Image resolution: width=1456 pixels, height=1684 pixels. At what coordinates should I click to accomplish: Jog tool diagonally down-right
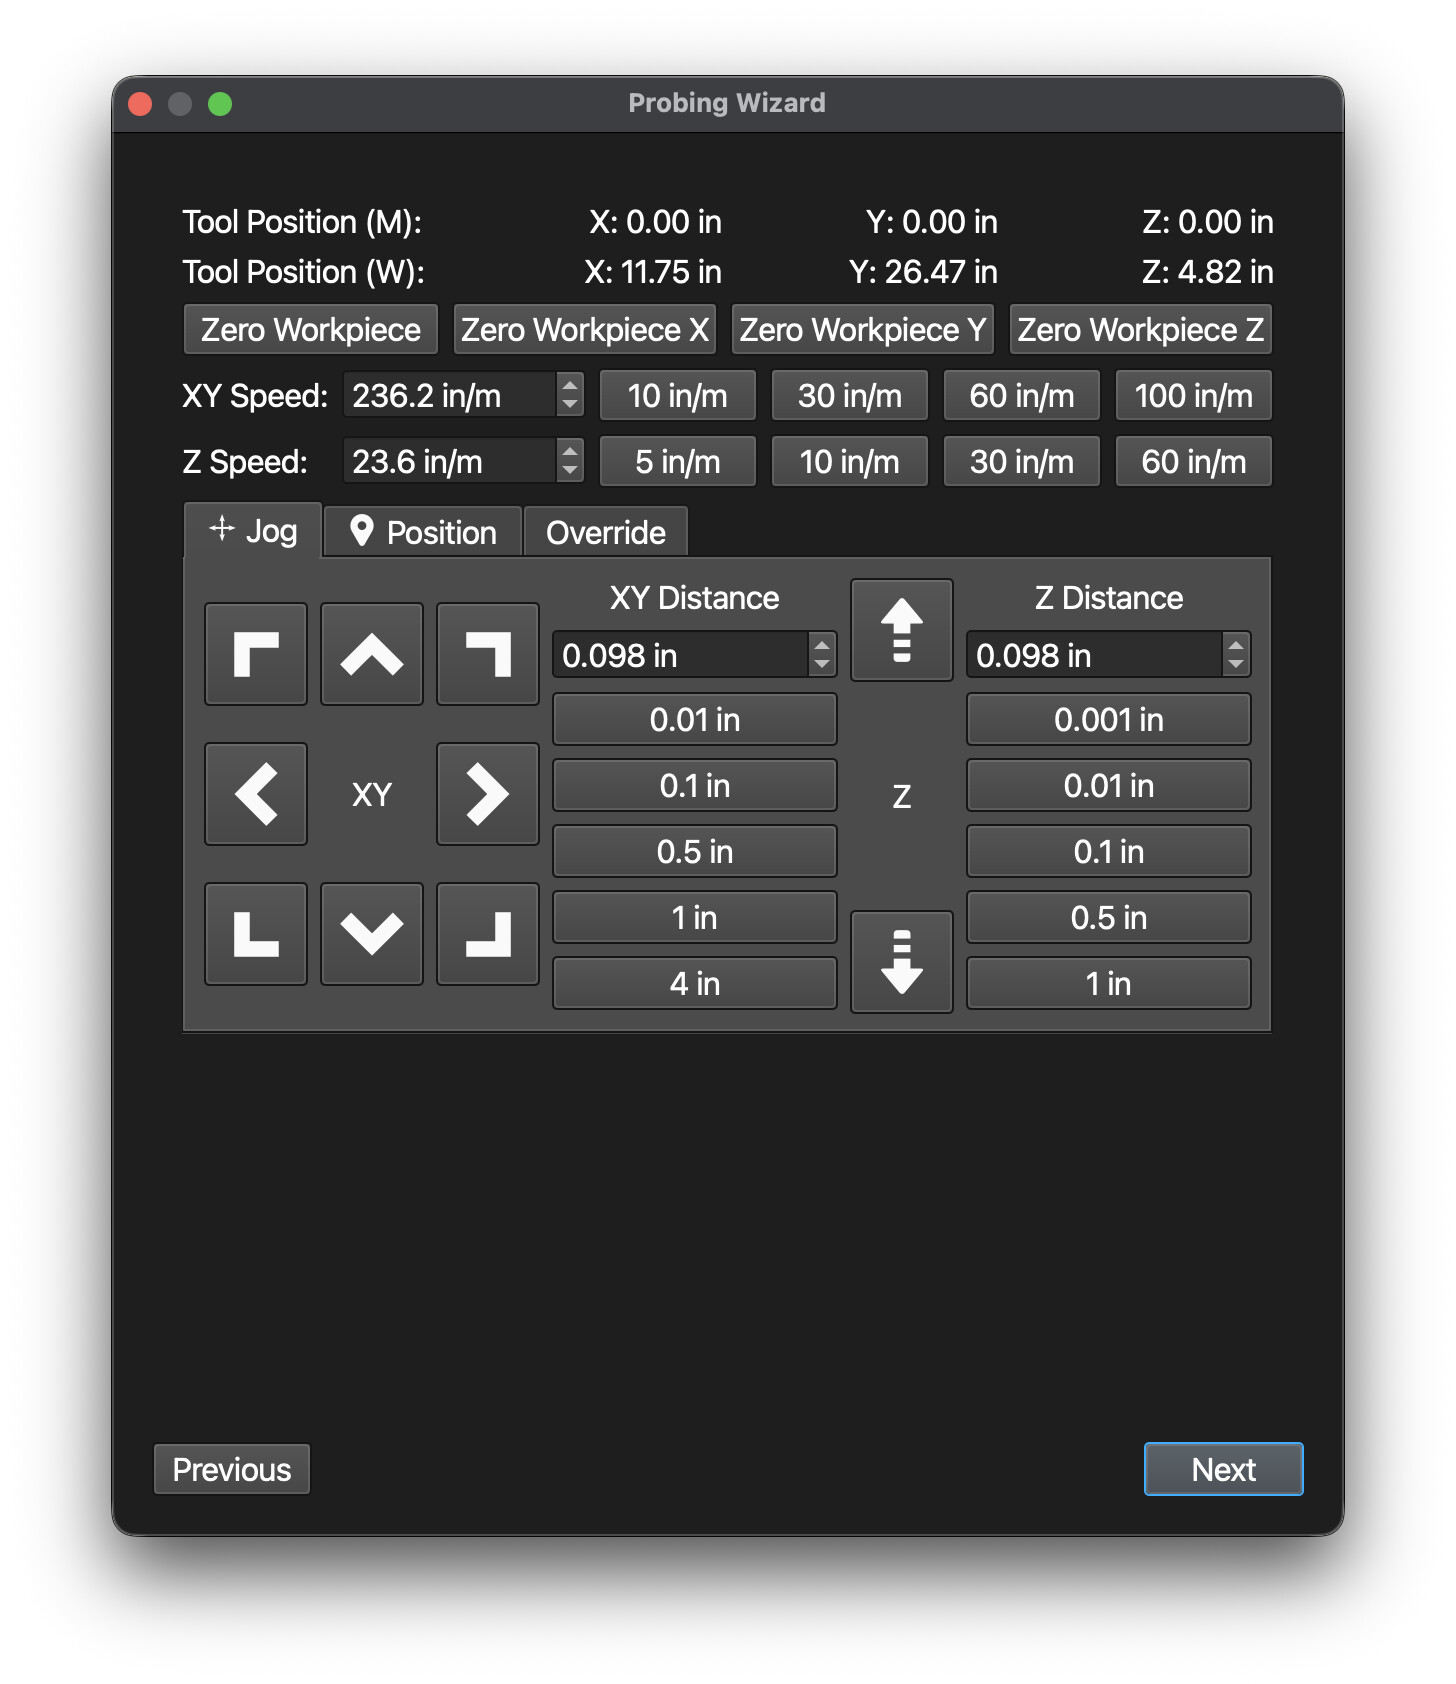[488, 934]
